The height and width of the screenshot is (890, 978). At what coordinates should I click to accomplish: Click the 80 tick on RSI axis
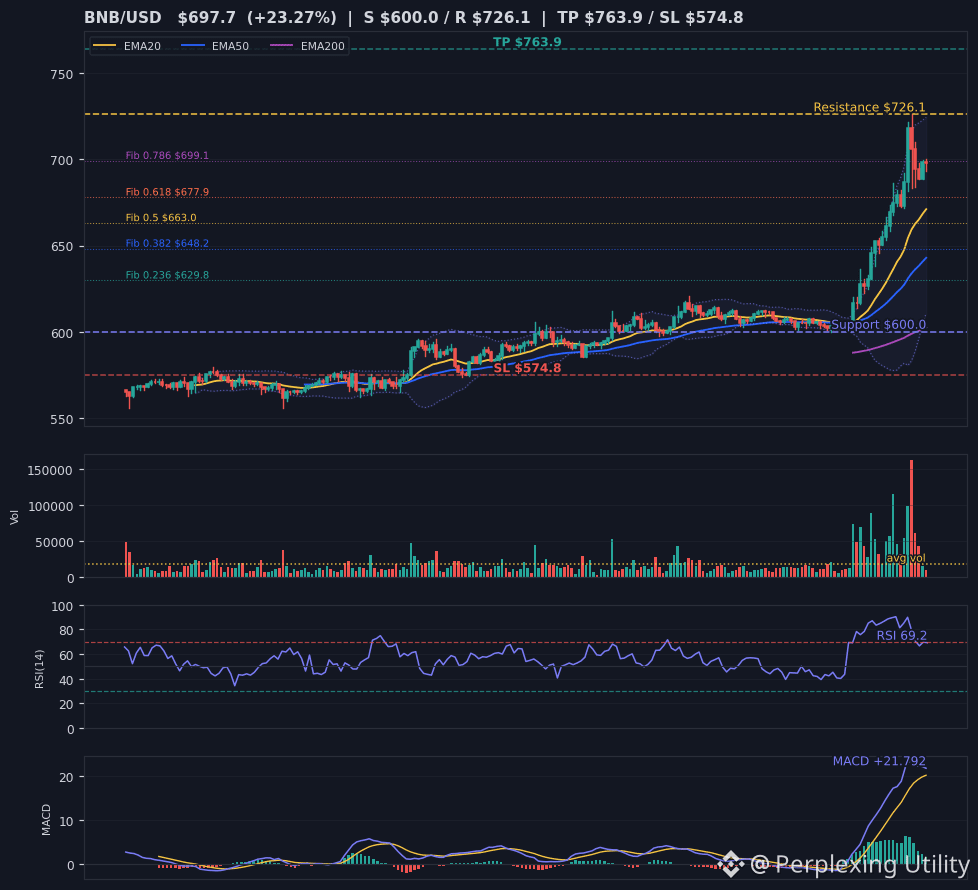(66, 631)
